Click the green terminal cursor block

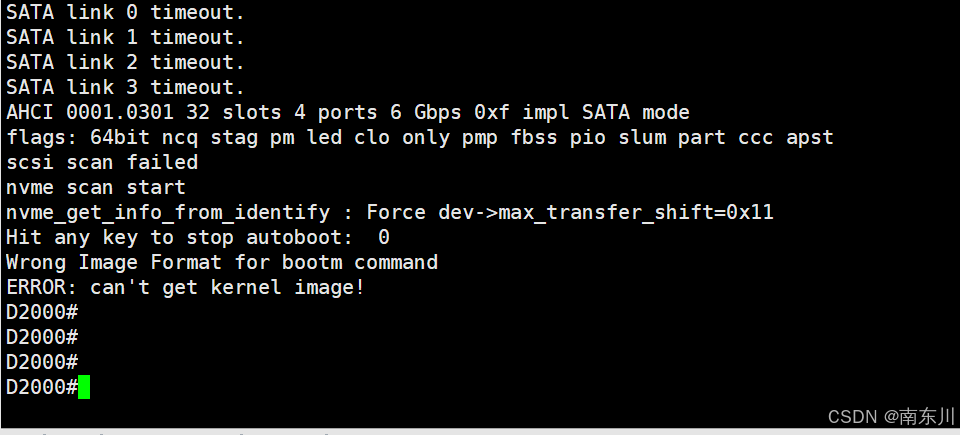[x=84, y=387]
